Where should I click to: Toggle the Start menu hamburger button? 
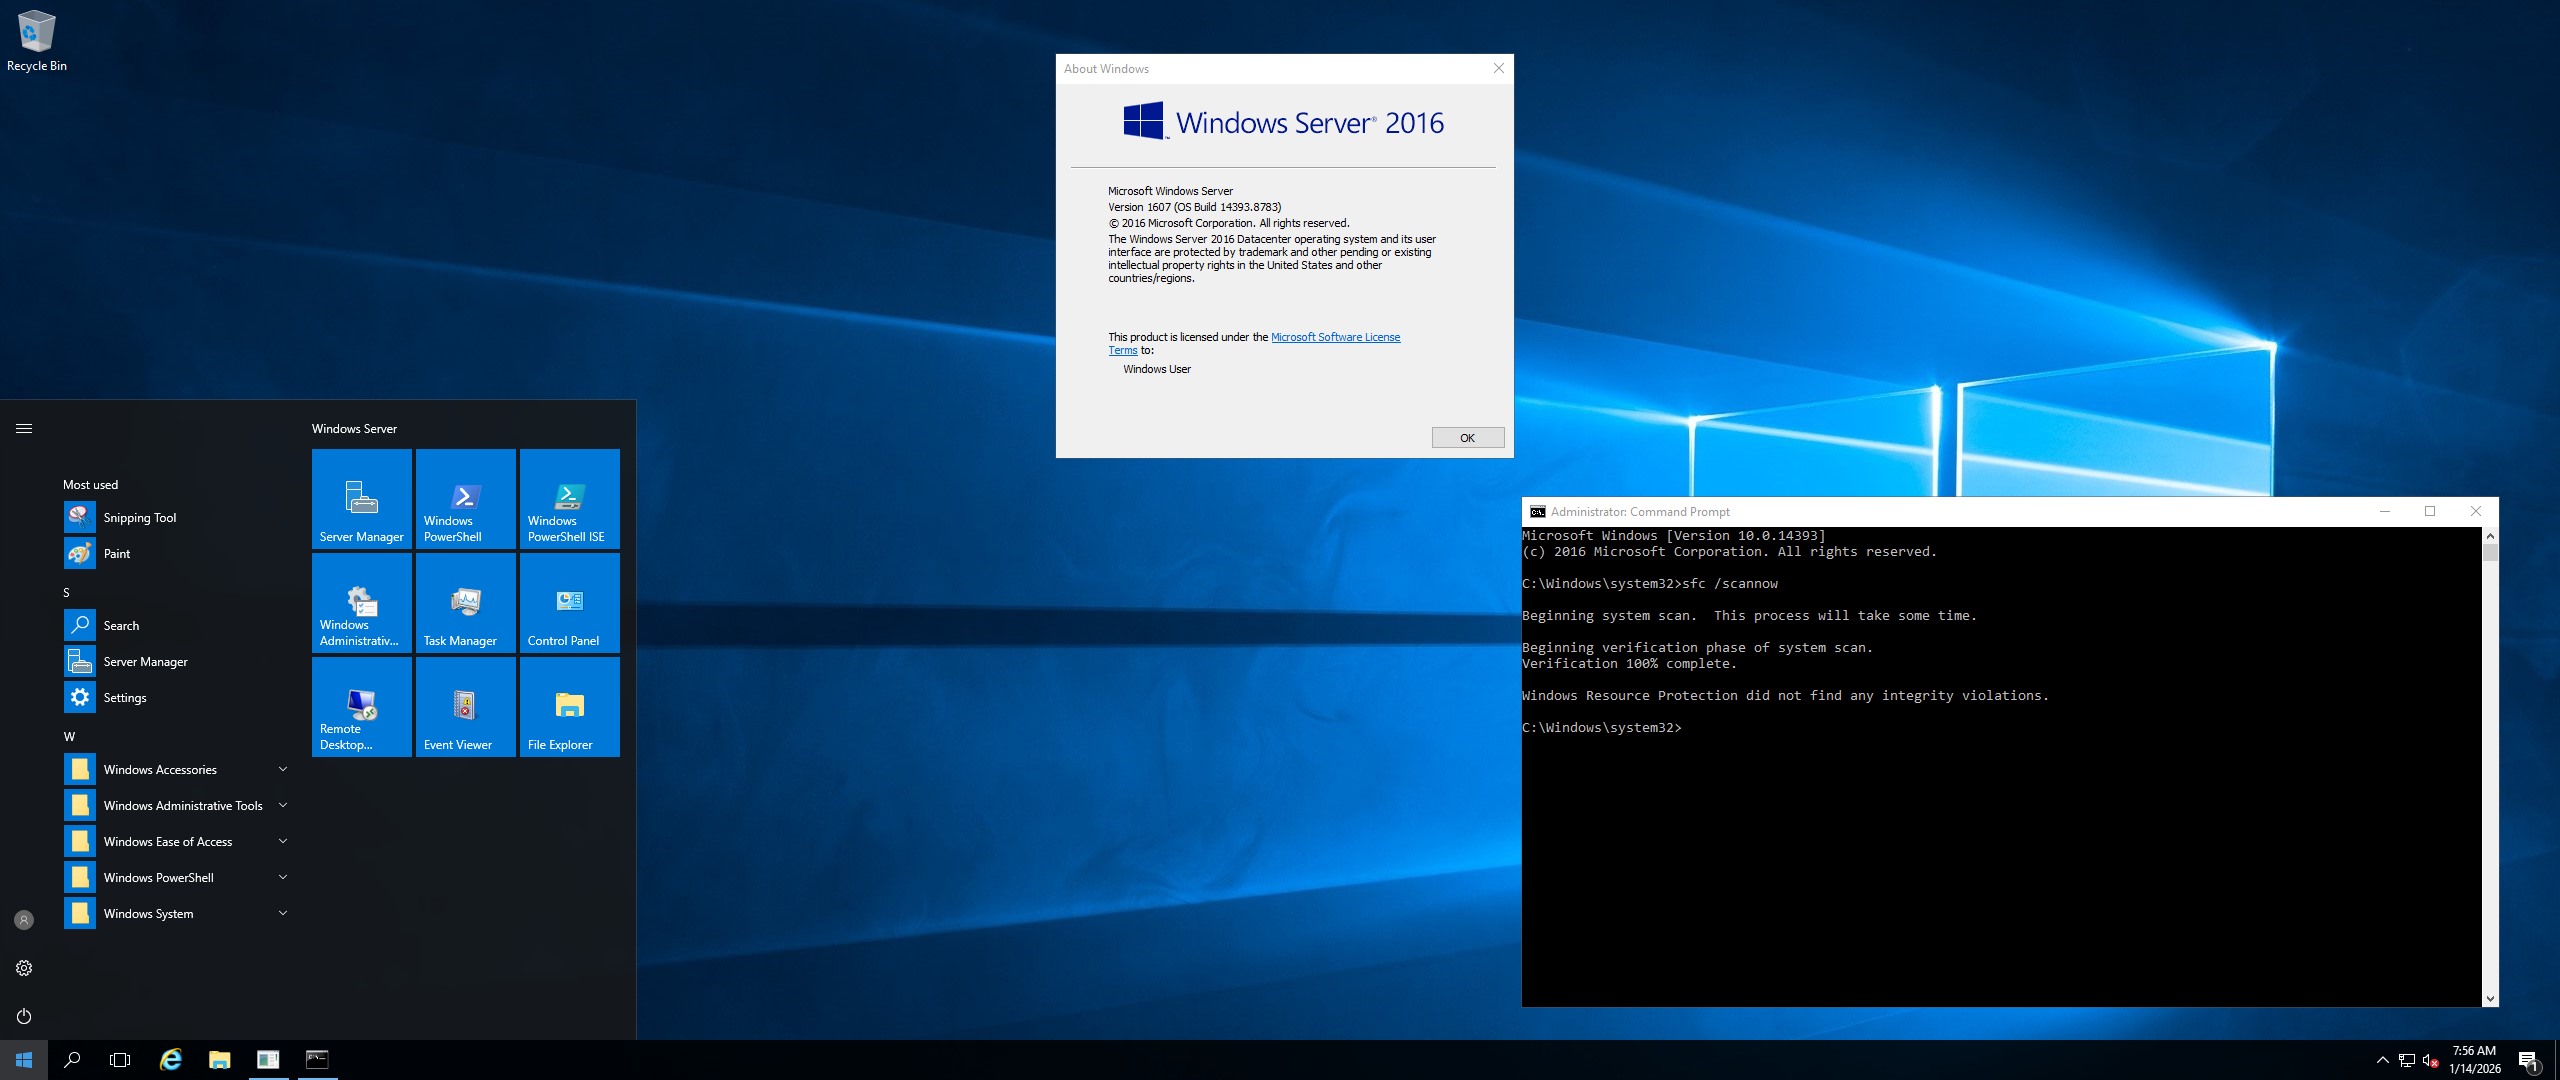point(24,429)
